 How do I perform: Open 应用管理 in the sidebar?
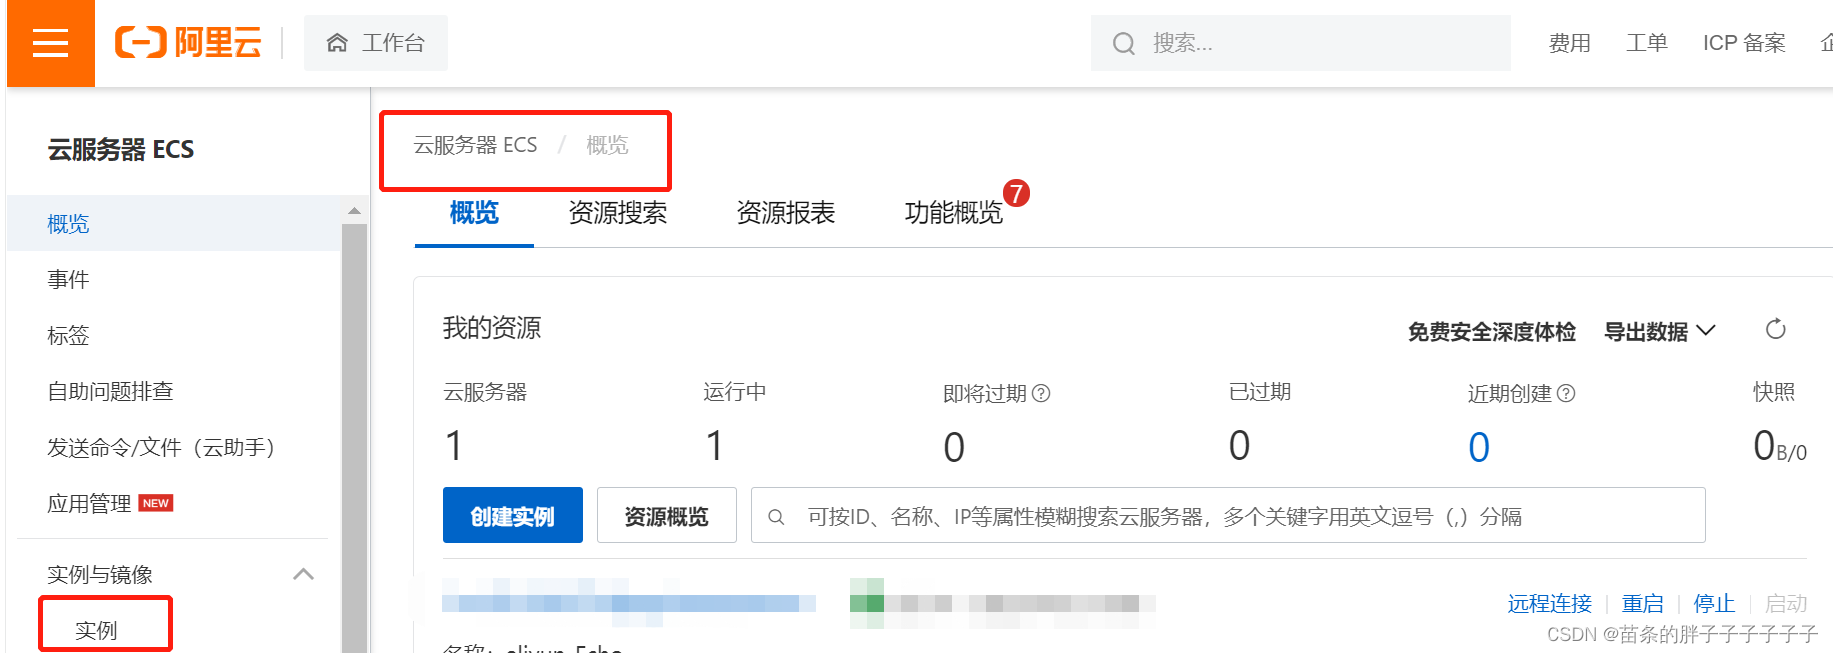click(x=89, y=504)
